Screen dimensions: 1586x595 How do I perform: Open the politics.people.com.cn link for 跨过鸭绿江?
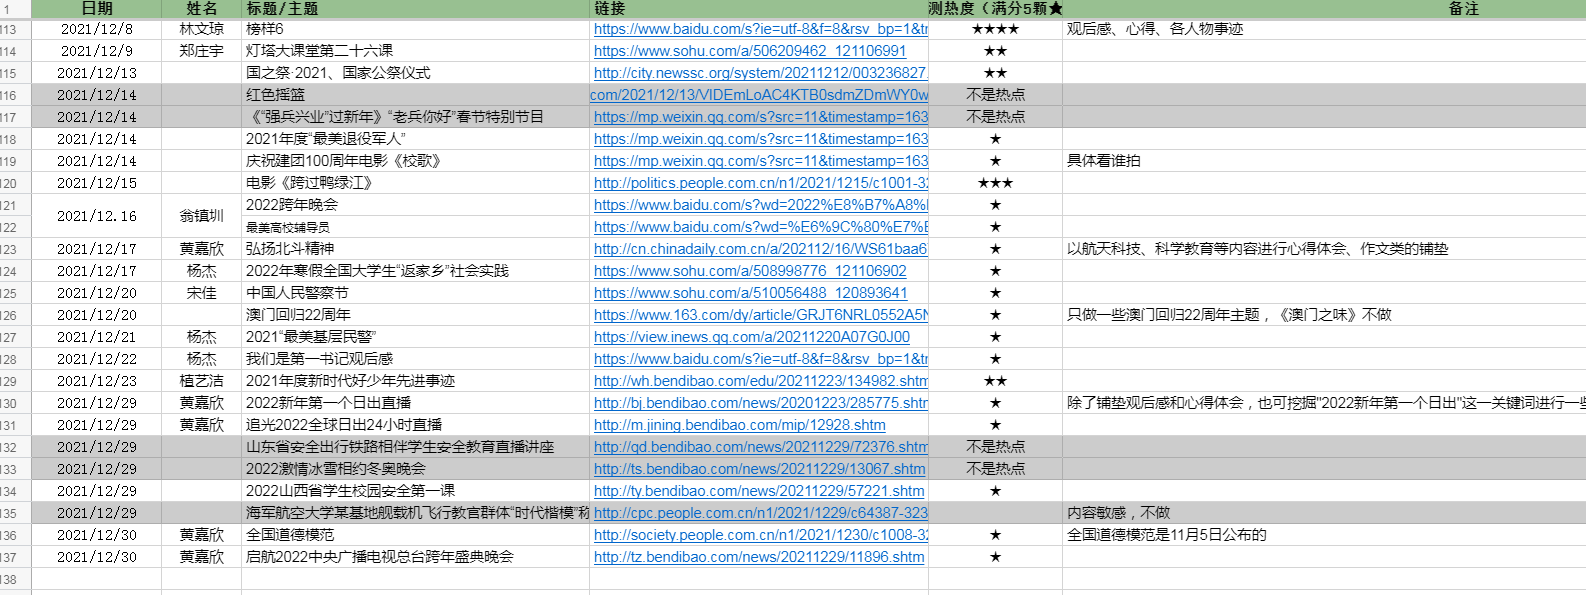pos(760,183)
